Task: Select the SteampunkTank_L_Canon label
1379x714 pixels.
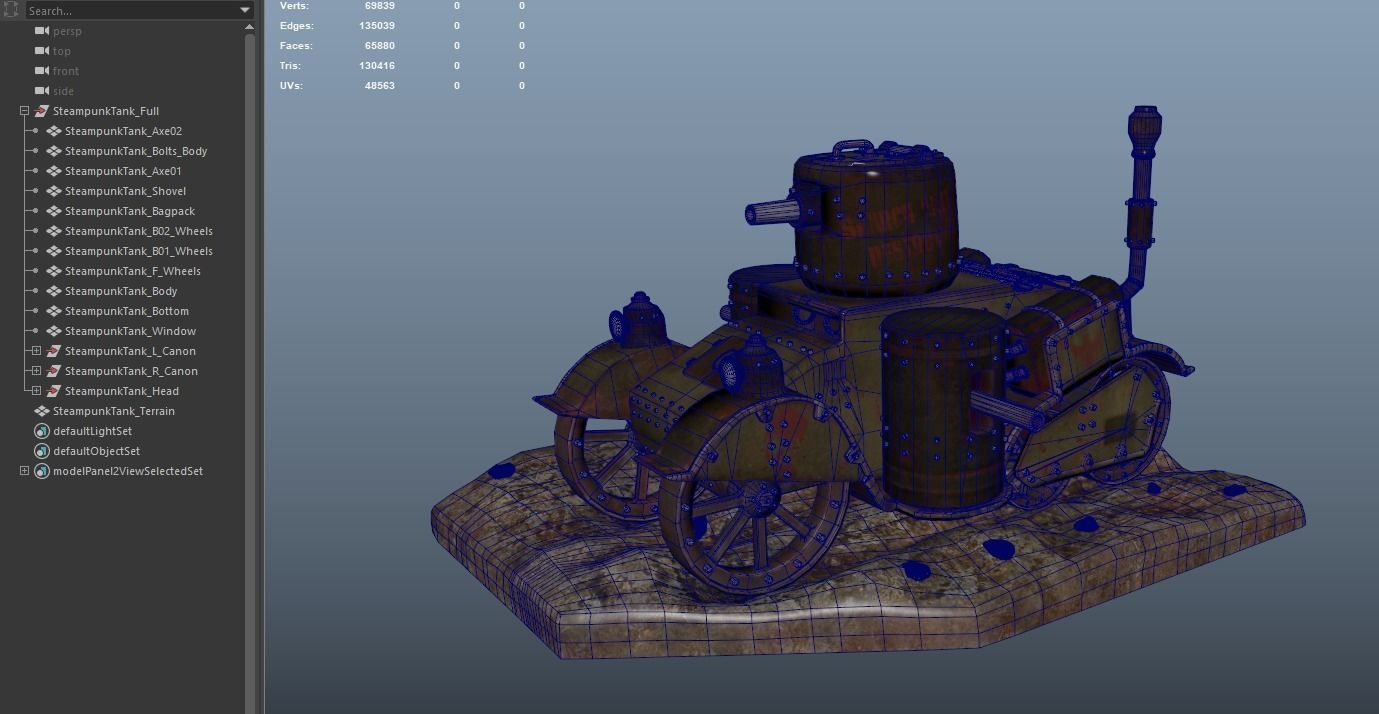Action: (x=130, y=351)
